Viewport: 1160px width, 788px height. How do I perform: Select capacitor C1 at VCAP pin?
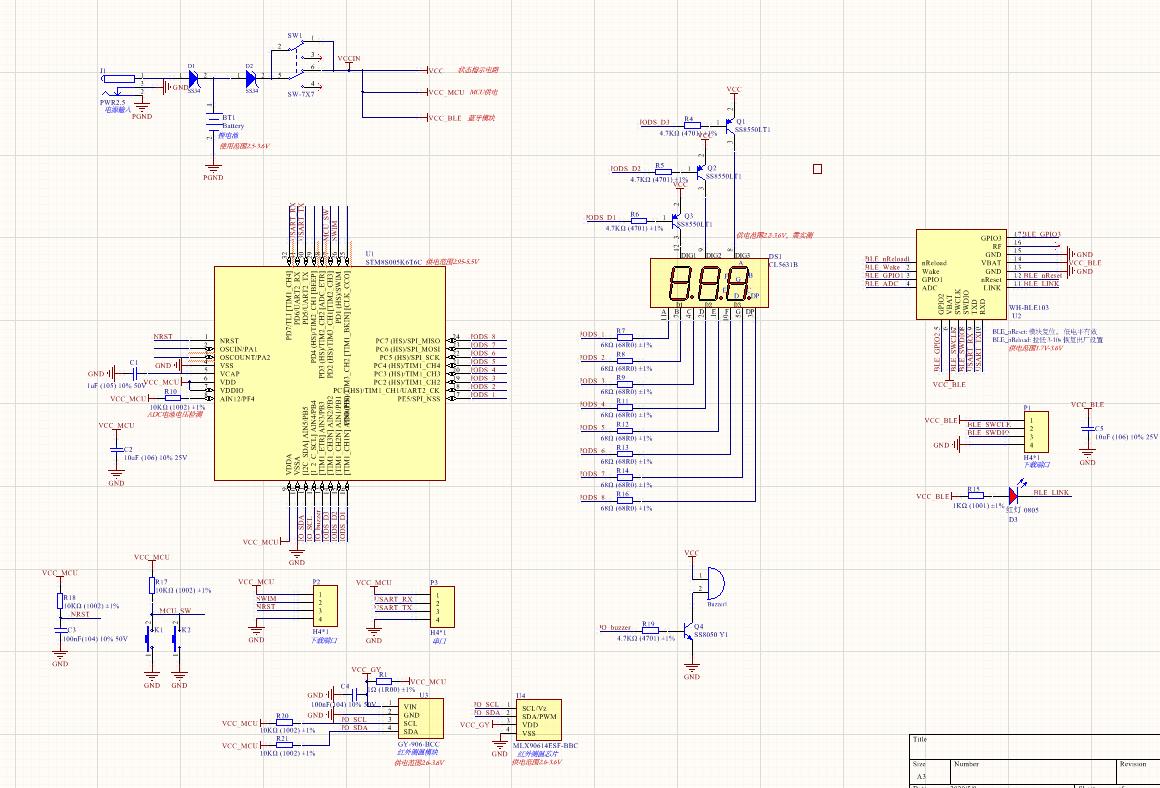[x=135, y=374]
